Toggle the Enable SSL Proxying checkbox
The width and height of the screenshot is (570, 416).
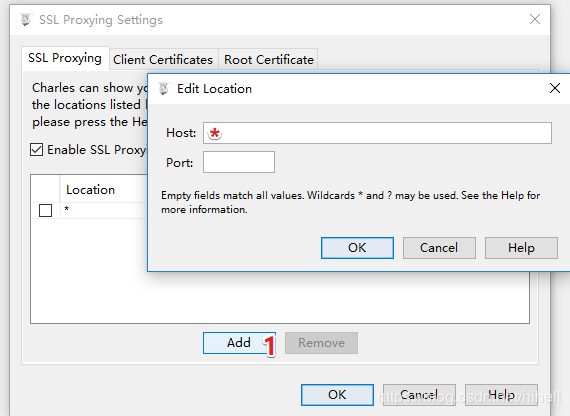pyautogui.click(x=36, y=149)
